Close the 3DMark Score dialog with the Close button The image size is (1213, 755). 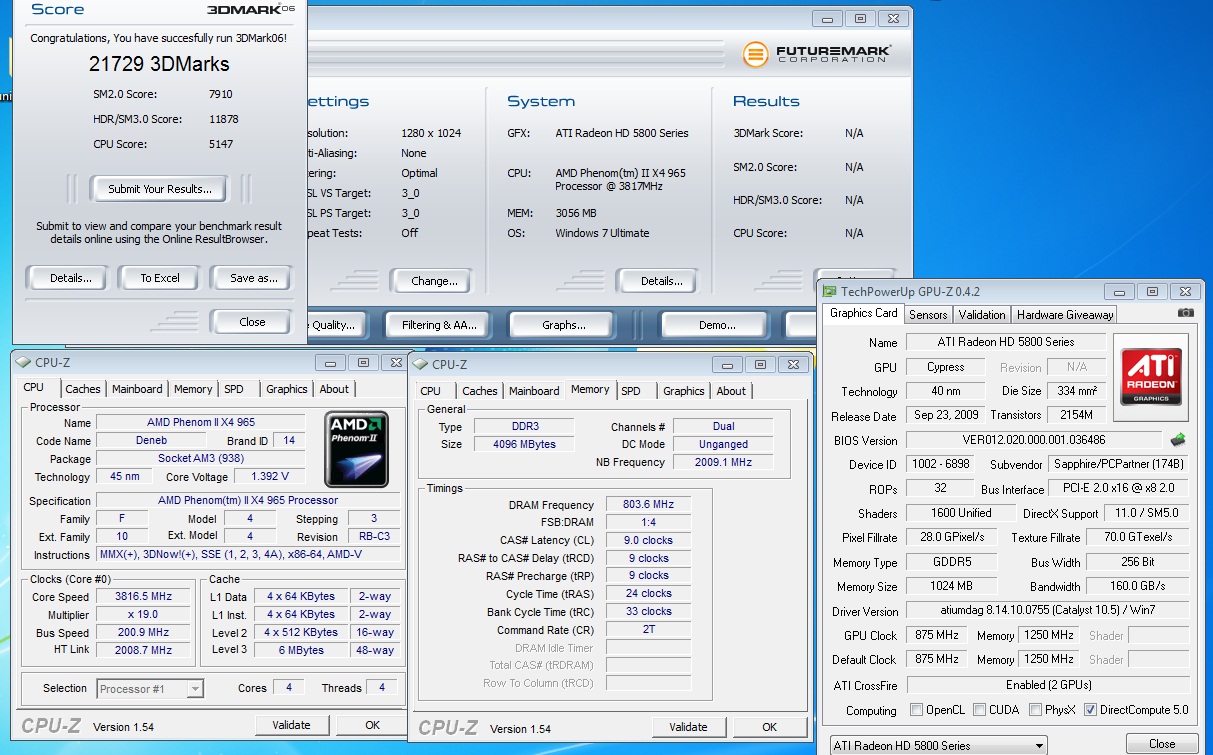tap(252, 322)
